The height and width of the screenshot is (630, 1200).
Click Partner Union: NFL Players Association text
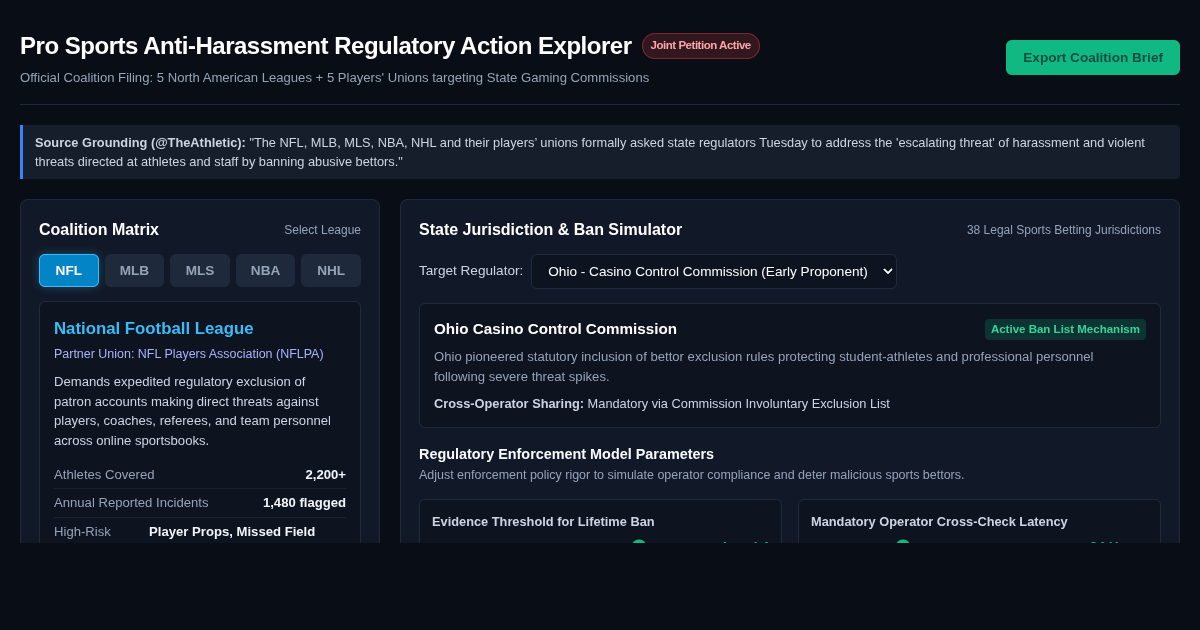(x=188, y=354)
